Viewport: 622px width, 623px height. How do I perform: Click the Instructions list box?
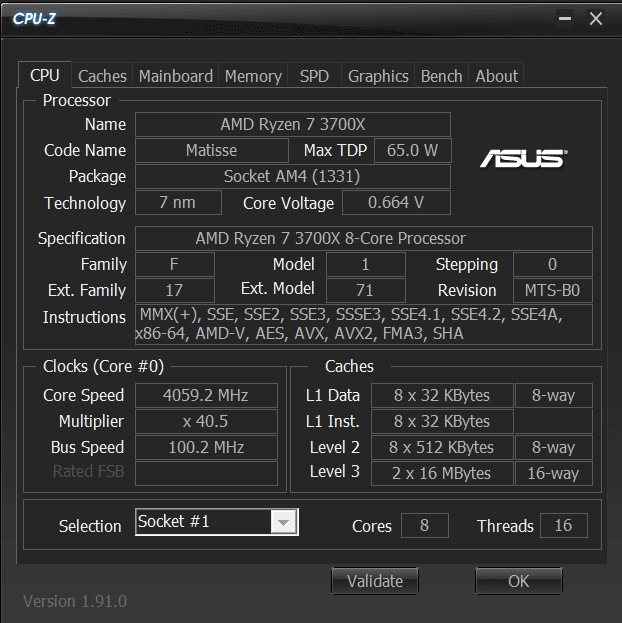click(364, 324)
